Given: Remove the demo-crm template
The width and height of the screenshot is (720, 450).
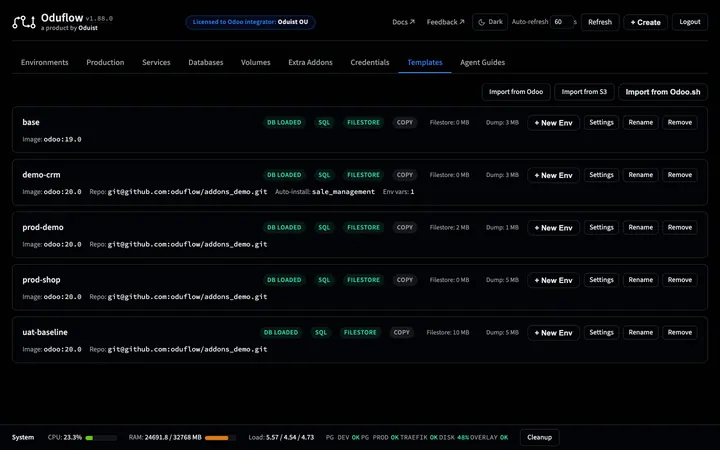Looking at the screenshot, I should [x=680, y=175].
